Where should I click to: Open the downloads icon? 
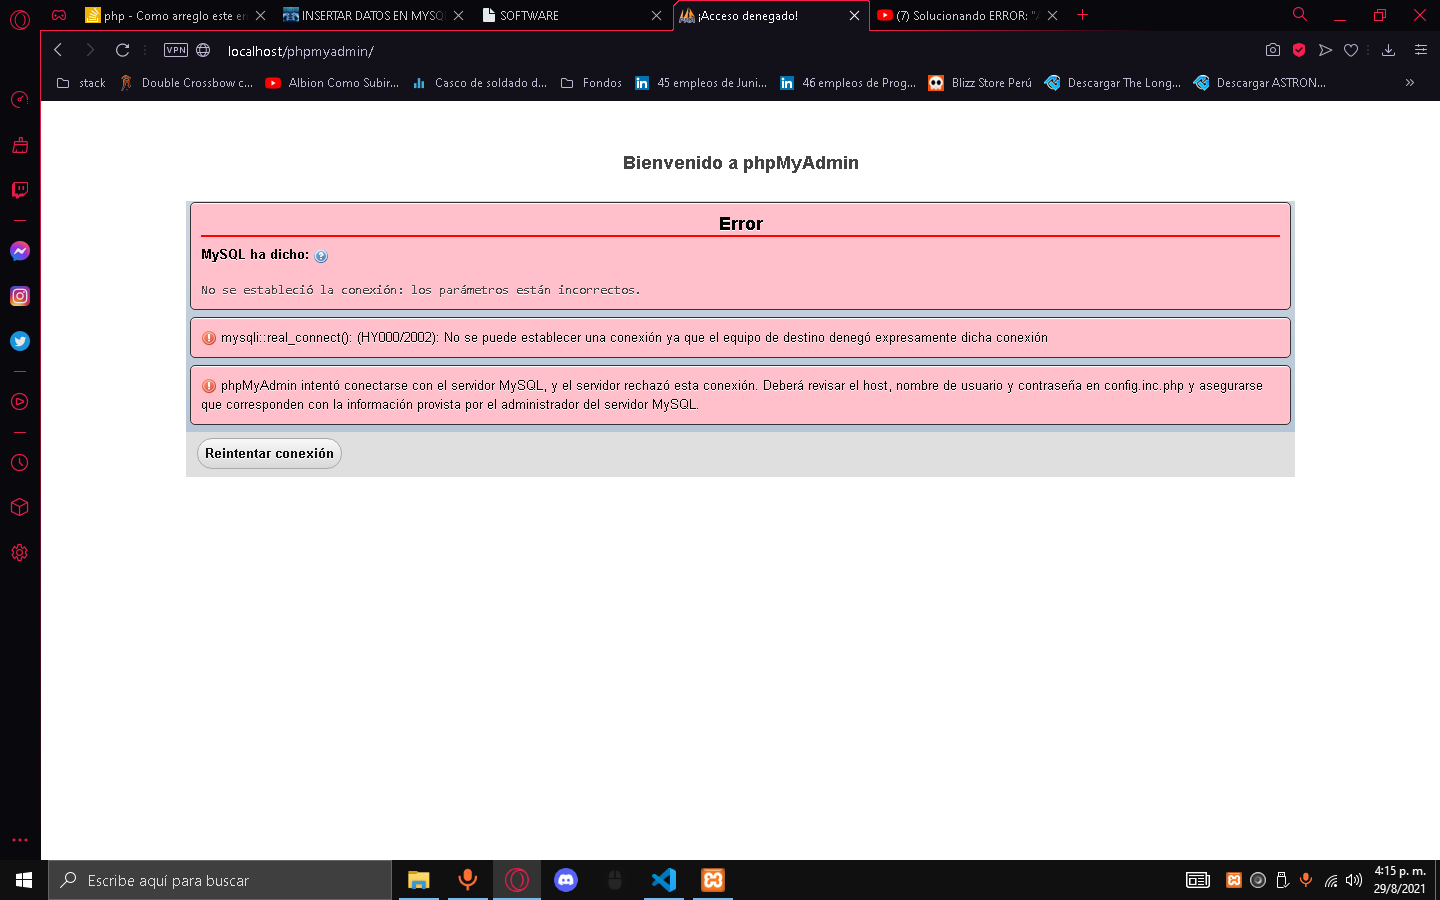pos(1388,50)
